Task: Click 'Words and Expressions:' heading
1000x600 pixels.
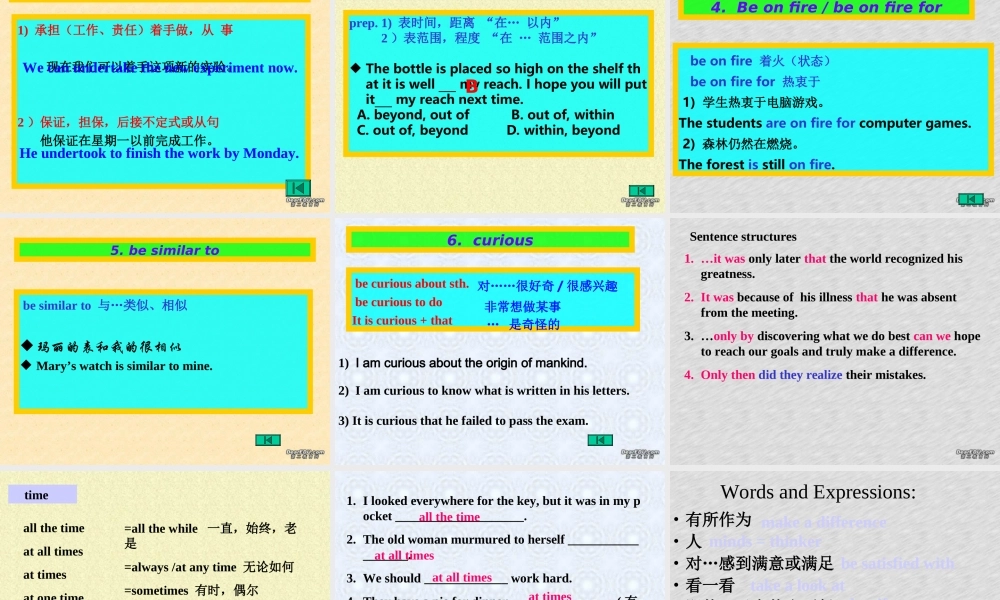Action: pyautogui.click(x=818, y=492)
